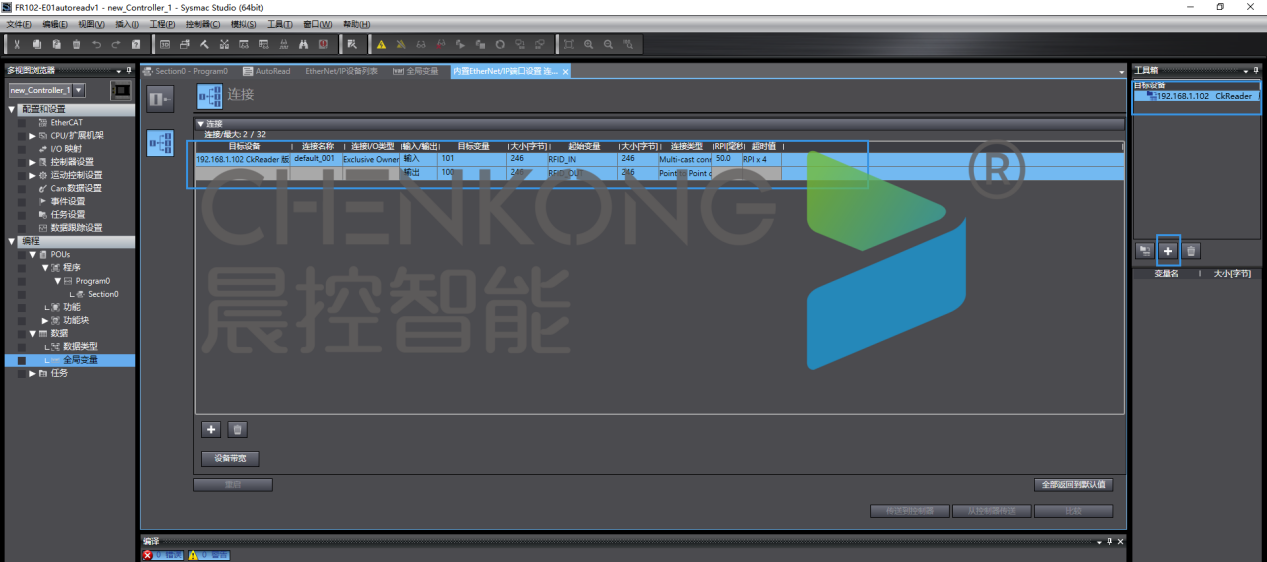This screenshot has height=562, width=1267.
Task: Click the toolbox trash delete icon
Action: click(1190, 251)
